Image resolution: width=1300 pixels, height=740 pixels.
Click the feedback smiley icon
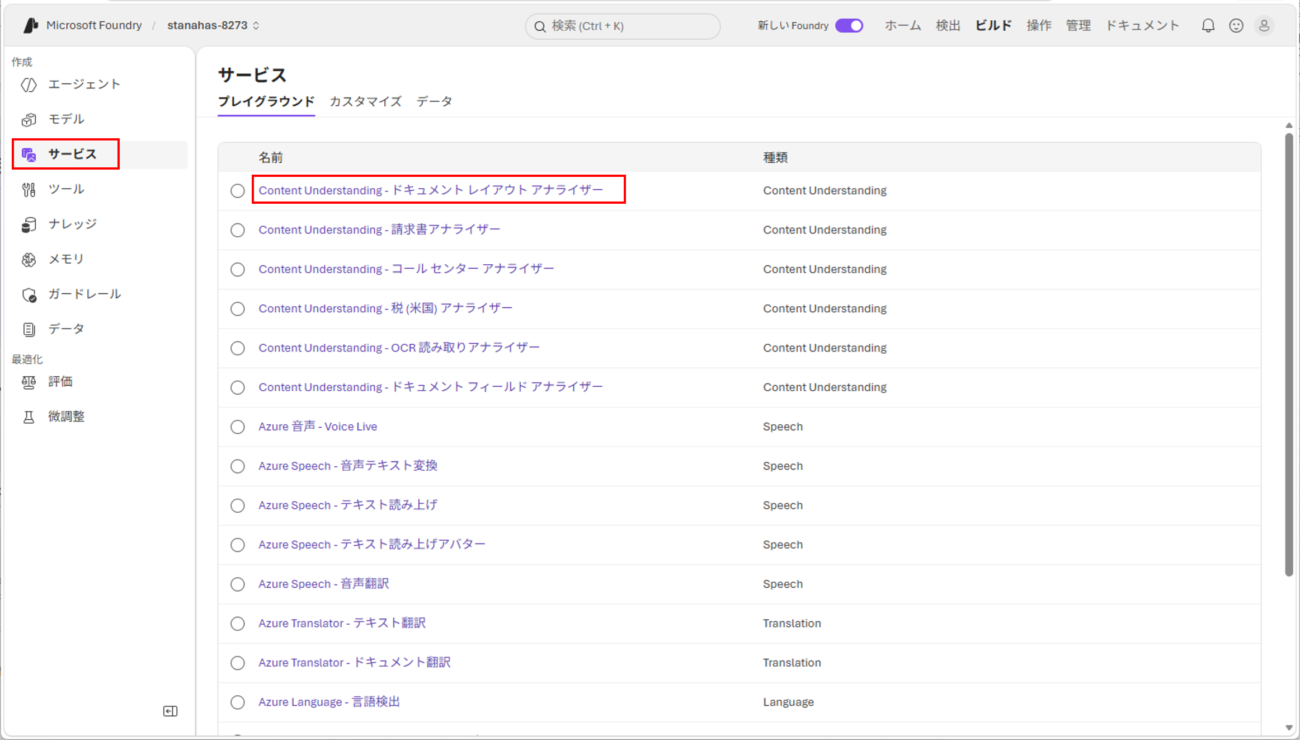(1236, 26)
